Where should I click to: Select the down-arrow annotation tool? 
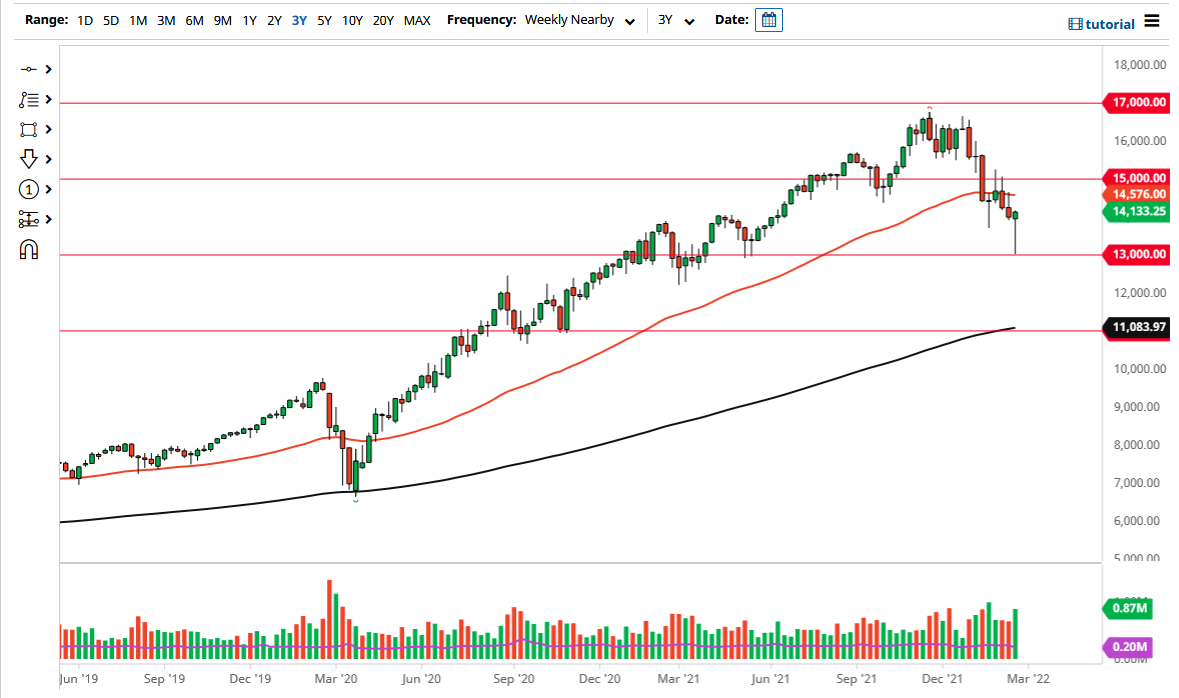point(29,159)
